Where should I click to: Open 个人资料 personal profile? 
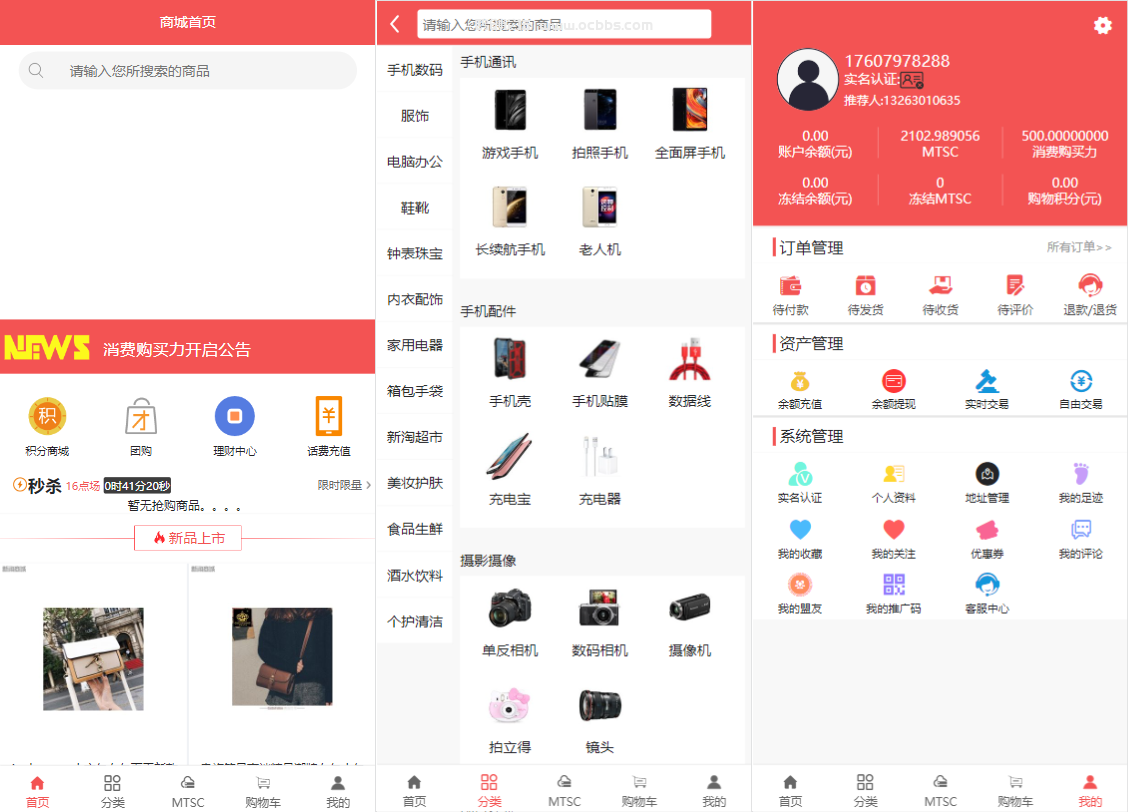(893, 483)
